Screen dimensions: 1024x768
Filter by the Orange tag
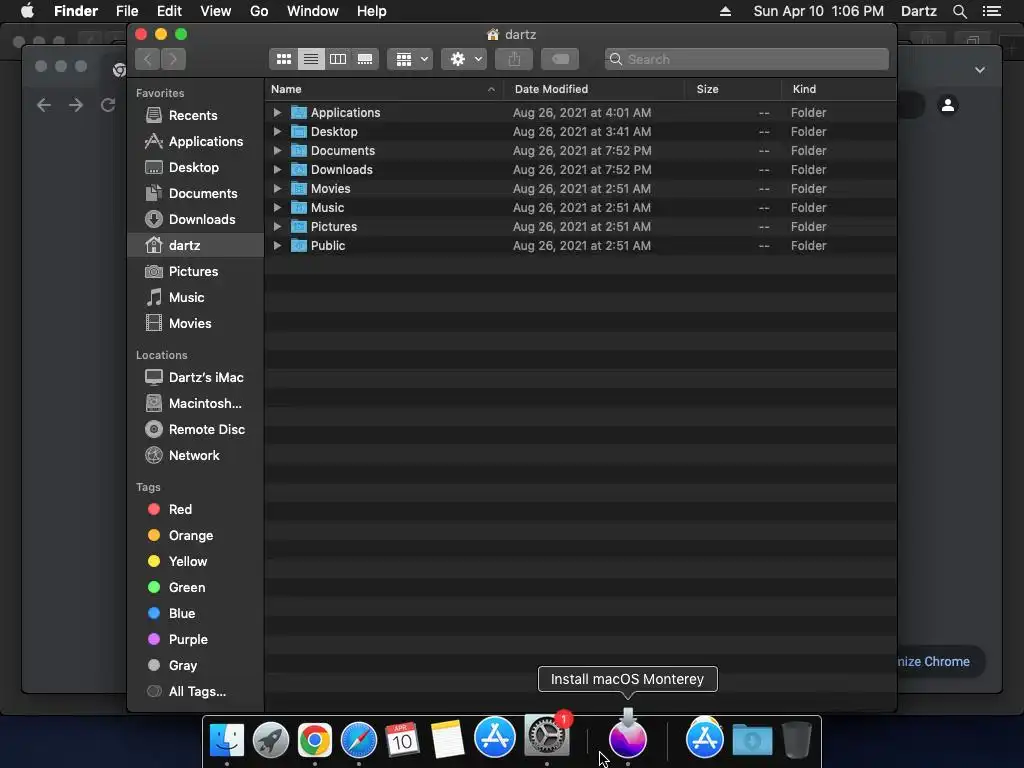coord(195,536)
